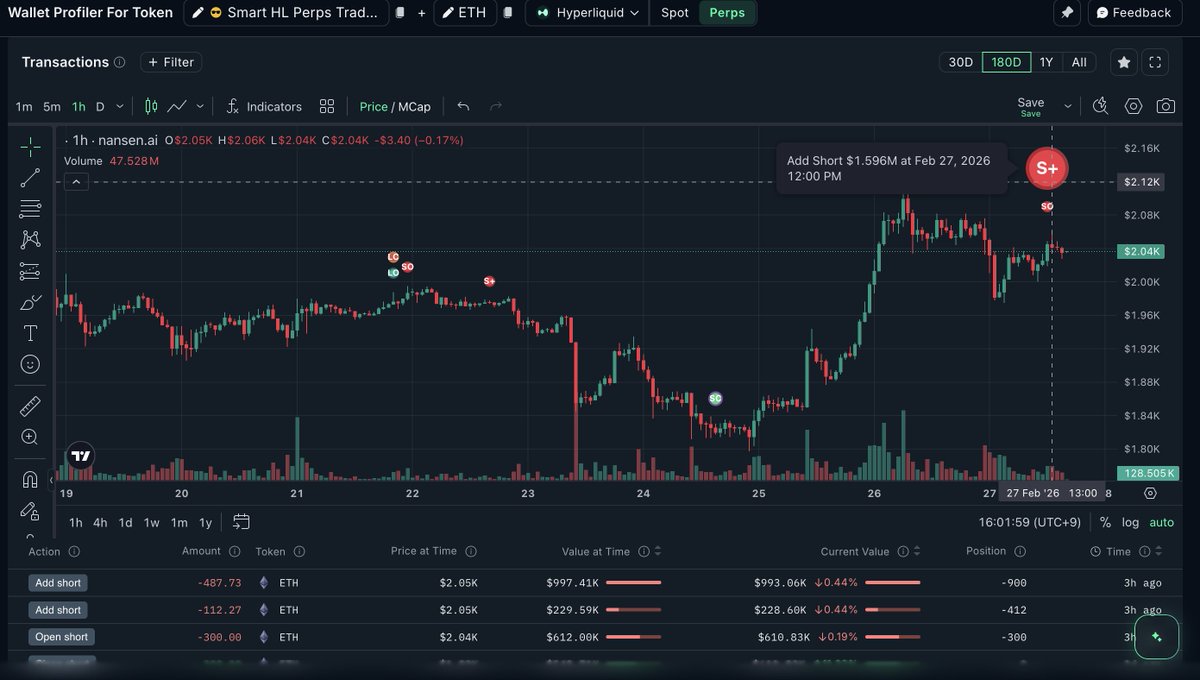Screen dimensions: 1200x680
Task: Open the Hyperliquid exchange dropdown
Action: [x=586, y=13]
